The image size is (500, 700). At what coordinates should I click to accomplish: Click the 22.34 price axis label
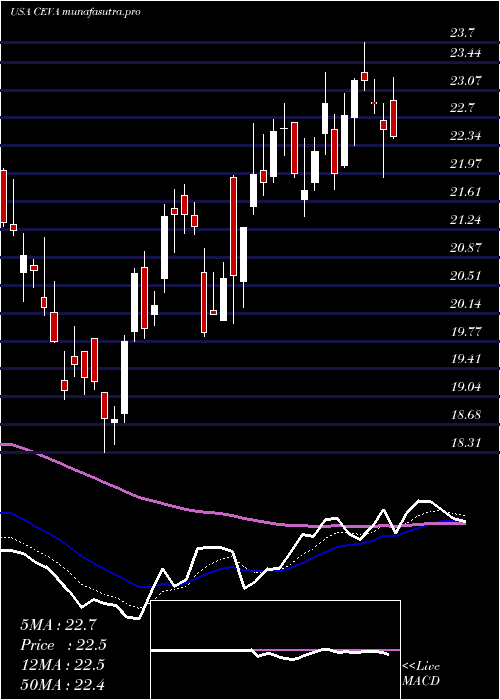pyautogui.click(x=466, y=136)
